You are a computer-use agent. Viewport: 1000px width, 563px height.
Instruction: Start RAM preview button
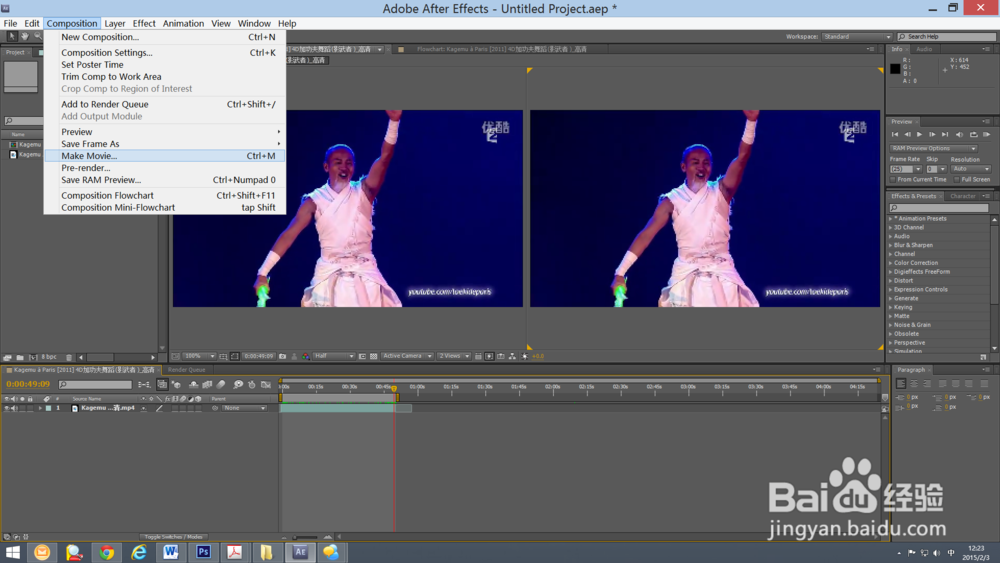987,135
